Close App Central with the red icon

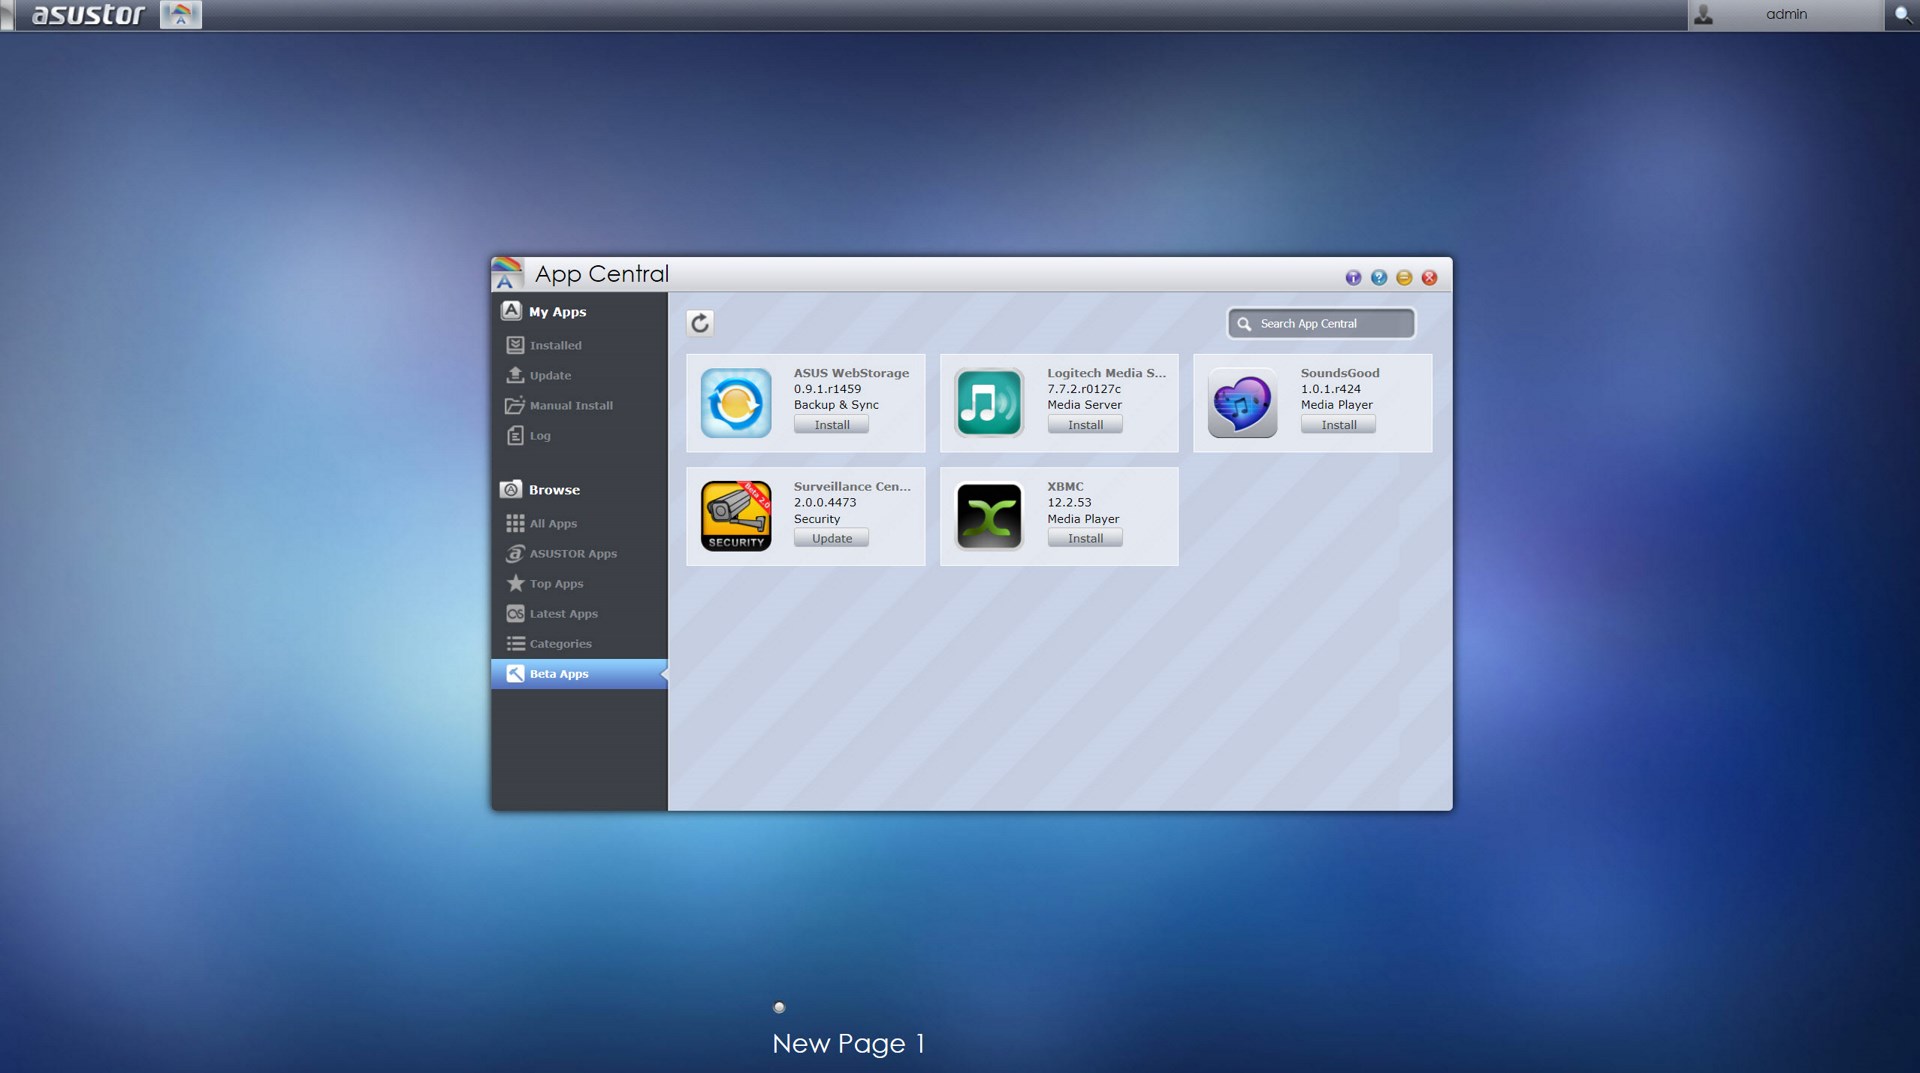point(1430,278)
